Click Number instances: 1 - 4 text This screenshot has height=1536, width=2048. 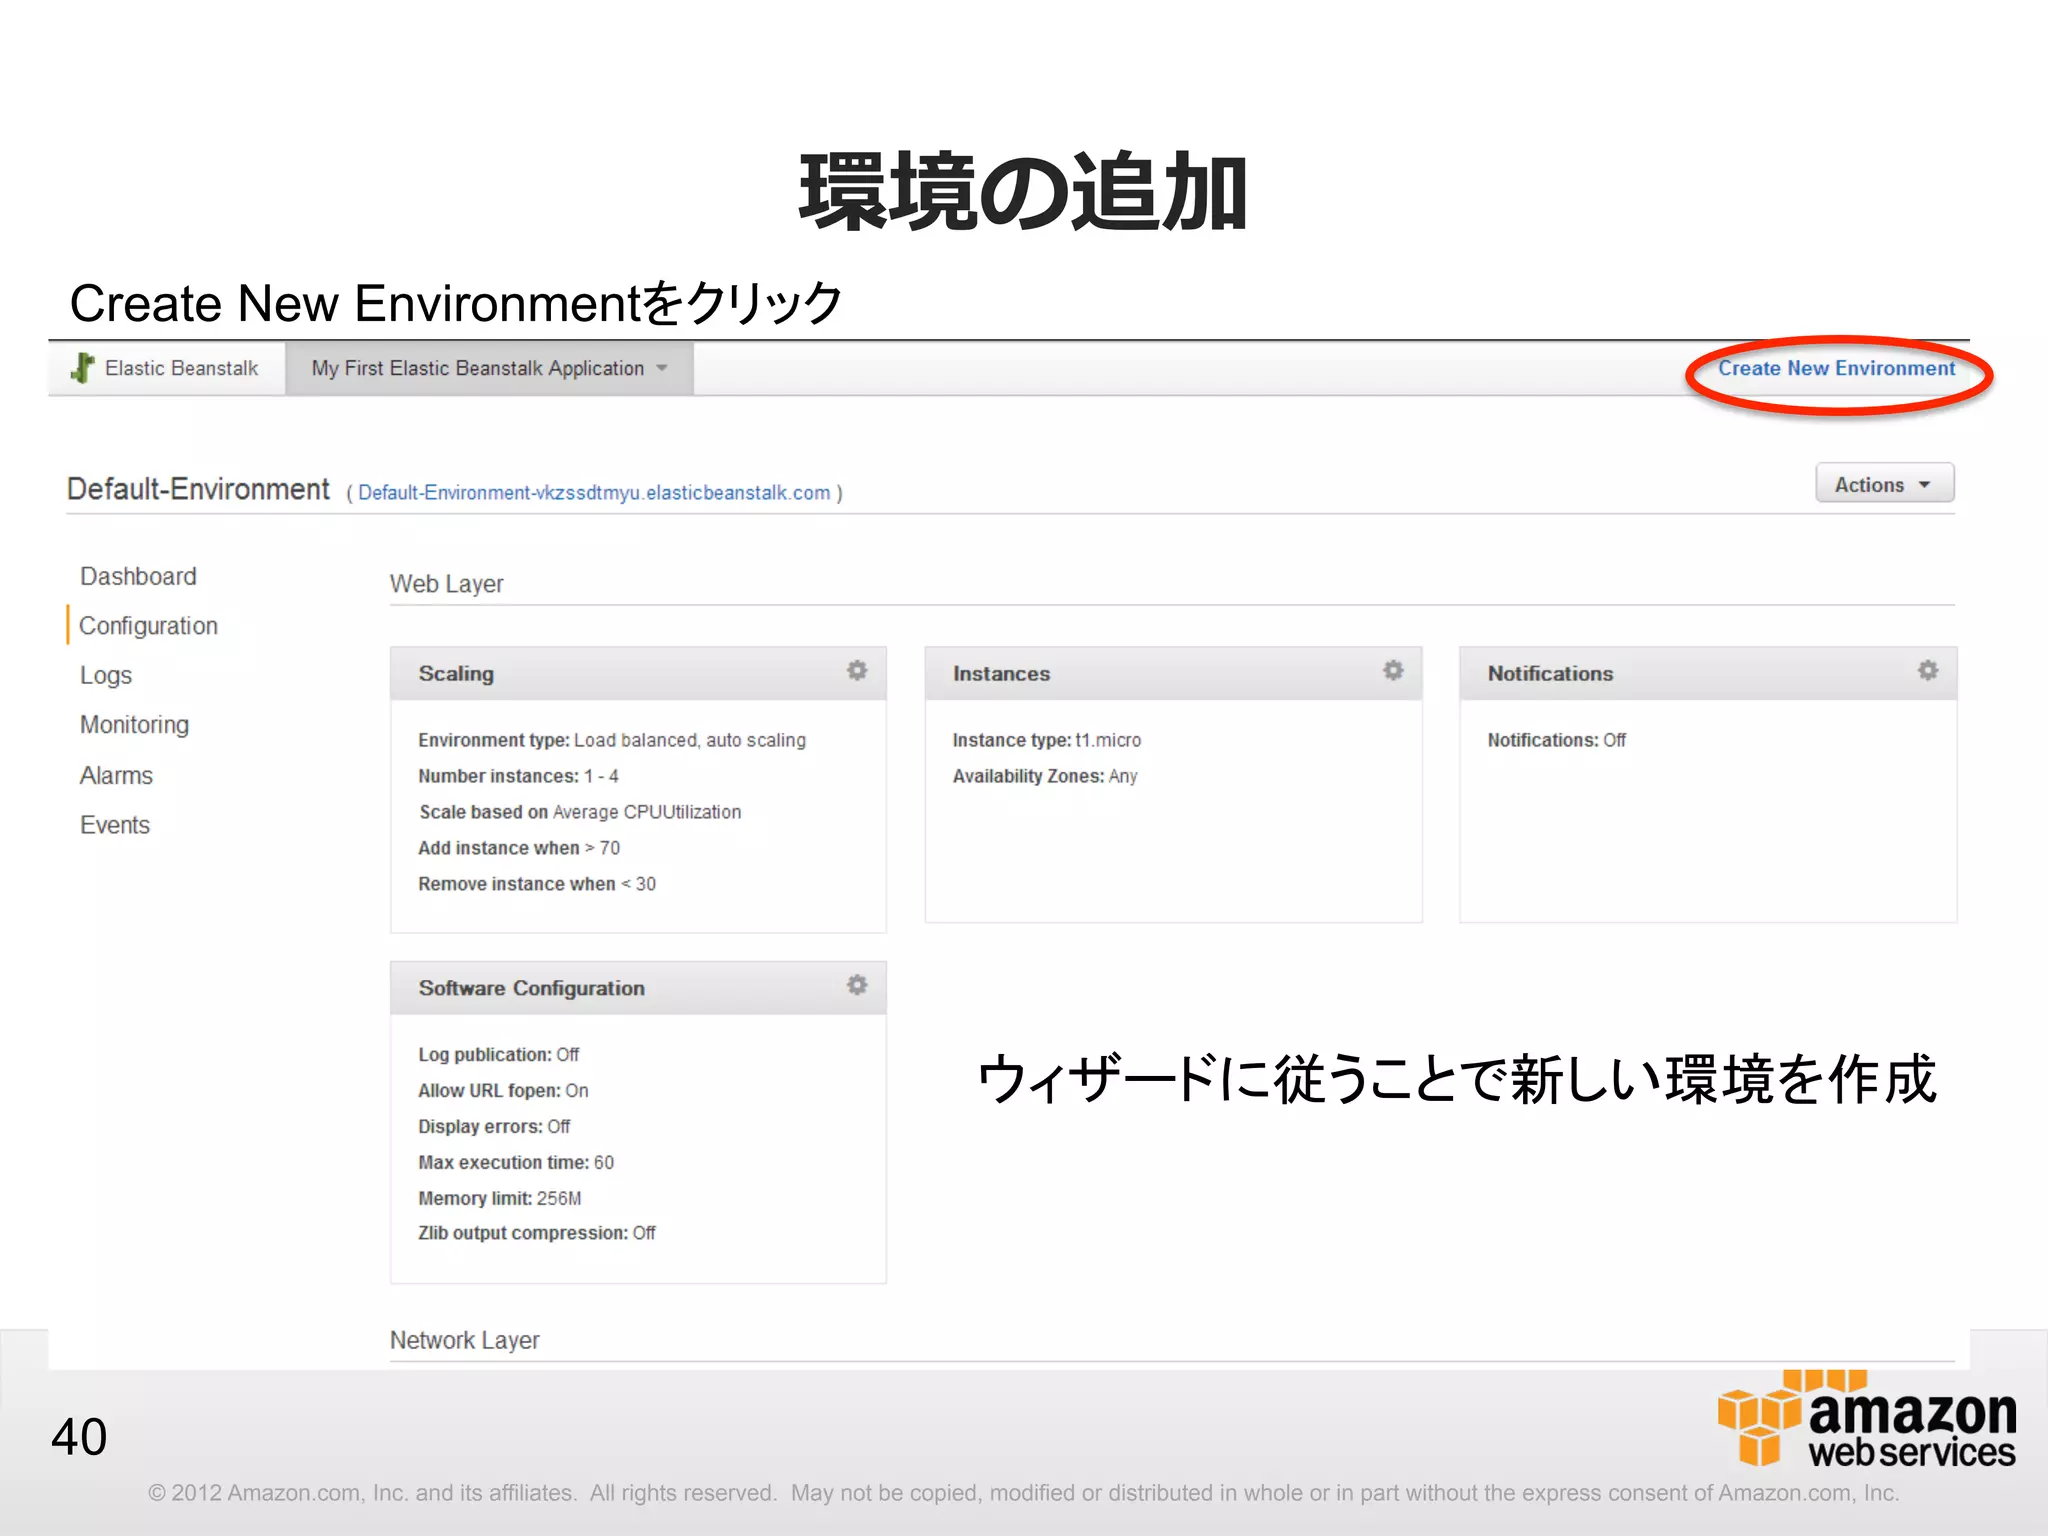pyautogui.click(x=518, y=776)
